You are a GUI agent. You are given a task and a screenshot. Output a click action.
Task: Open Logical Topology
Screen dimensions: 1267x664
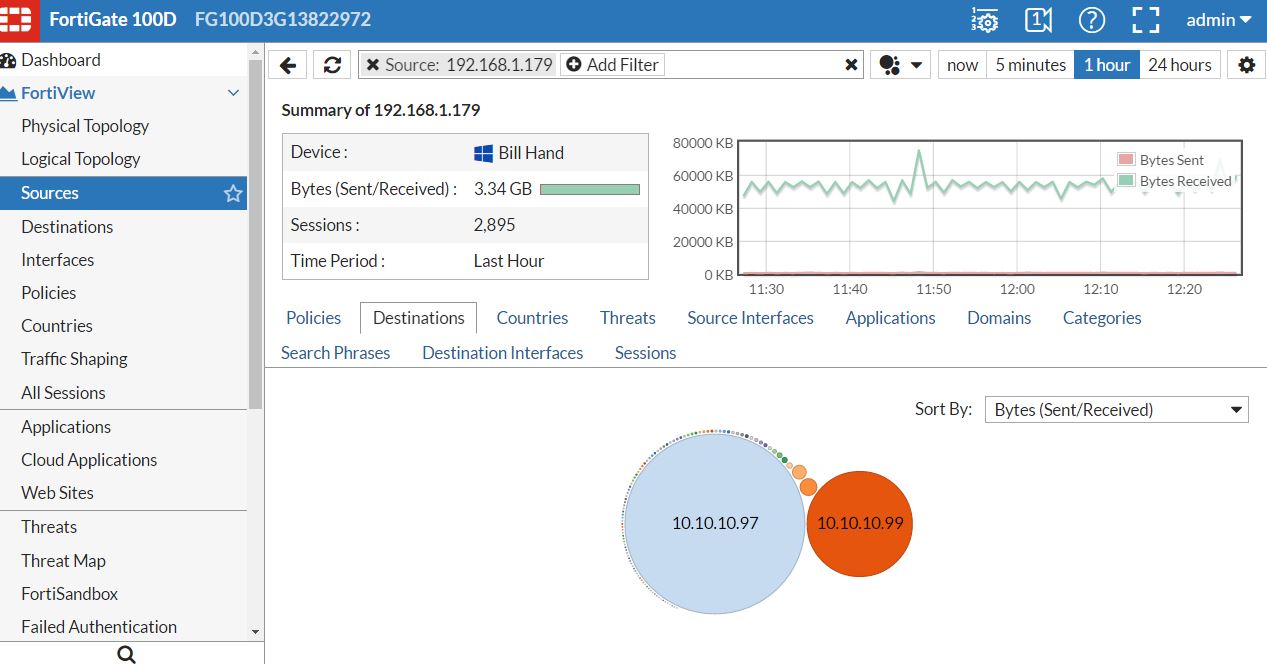81,159
